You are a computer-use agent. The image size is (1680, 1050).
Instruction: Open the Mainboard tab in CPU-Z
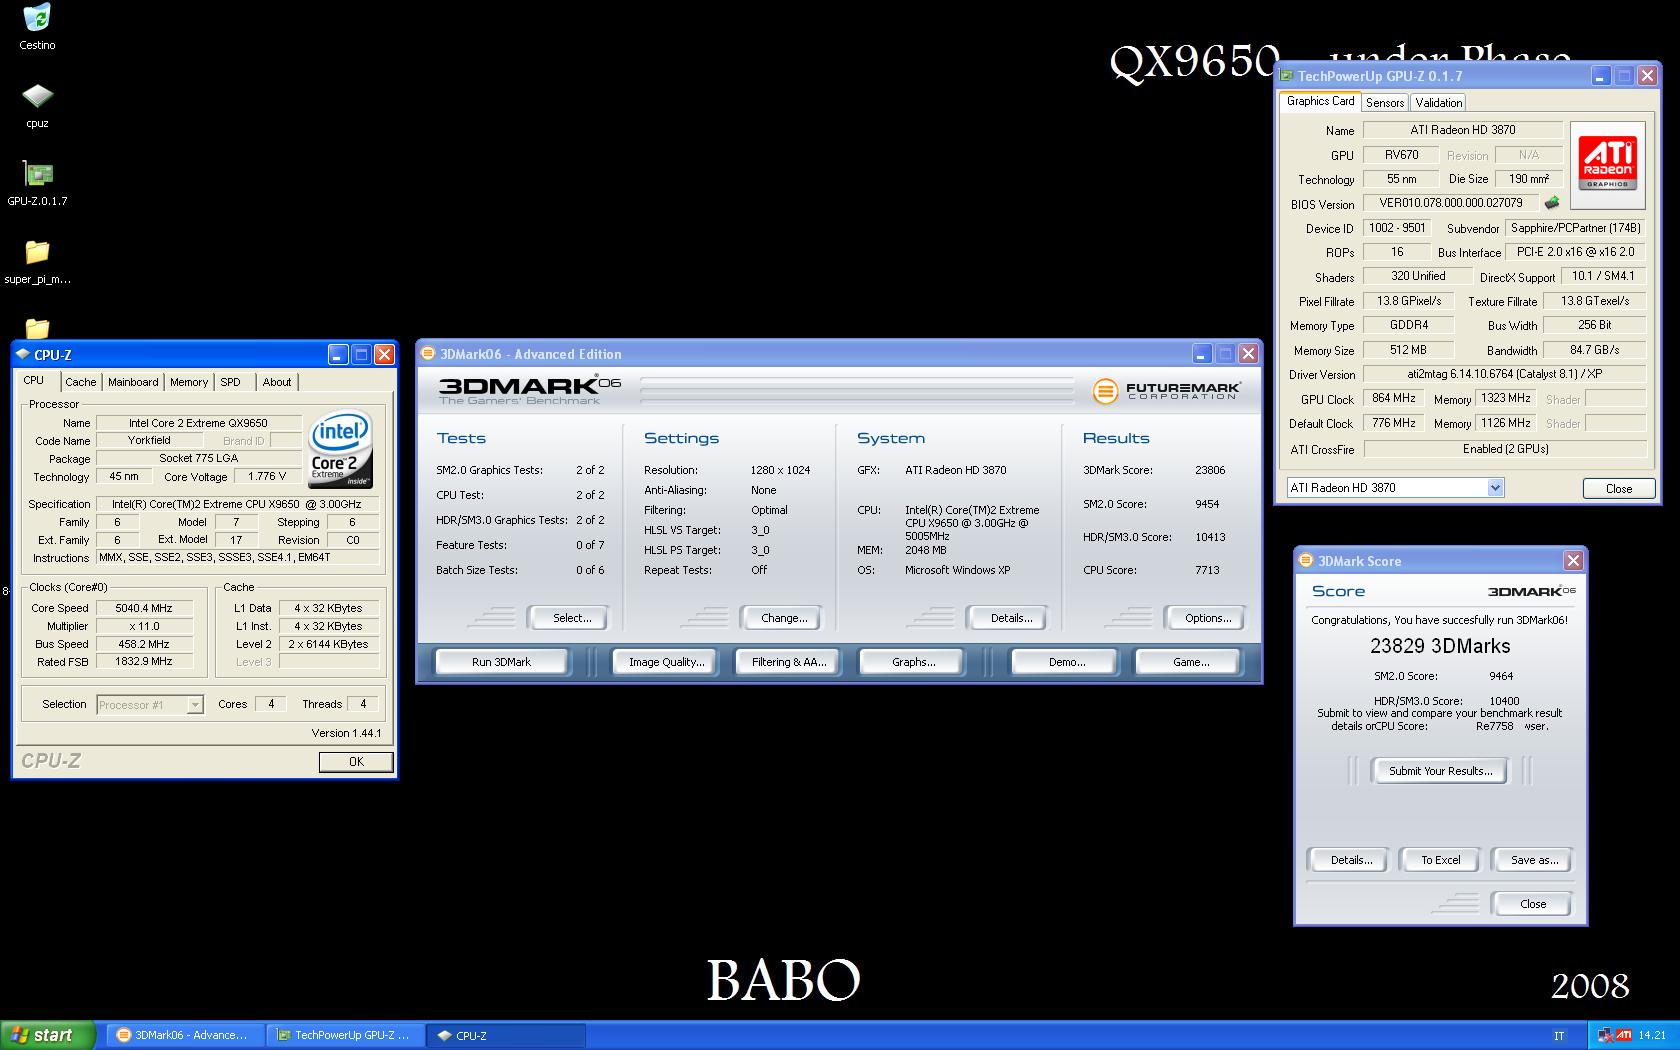coord(133,382)
